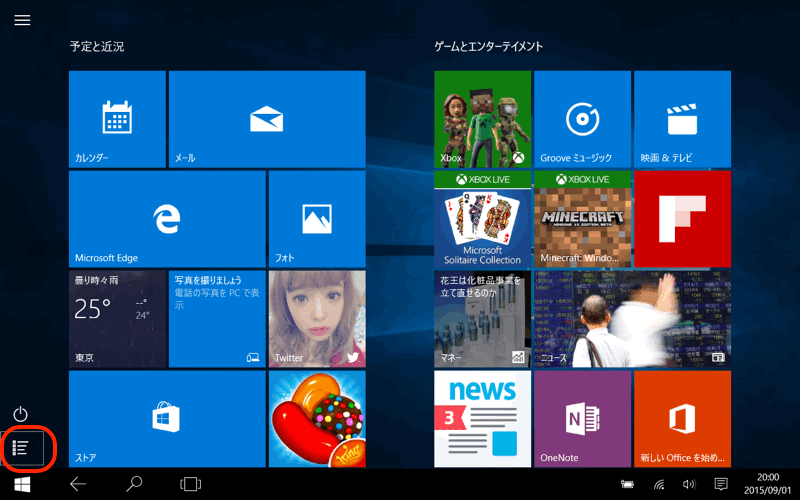Launch the Flipboard tile
The width and height of the screenshot is (800, 500).
click(682, 218)
